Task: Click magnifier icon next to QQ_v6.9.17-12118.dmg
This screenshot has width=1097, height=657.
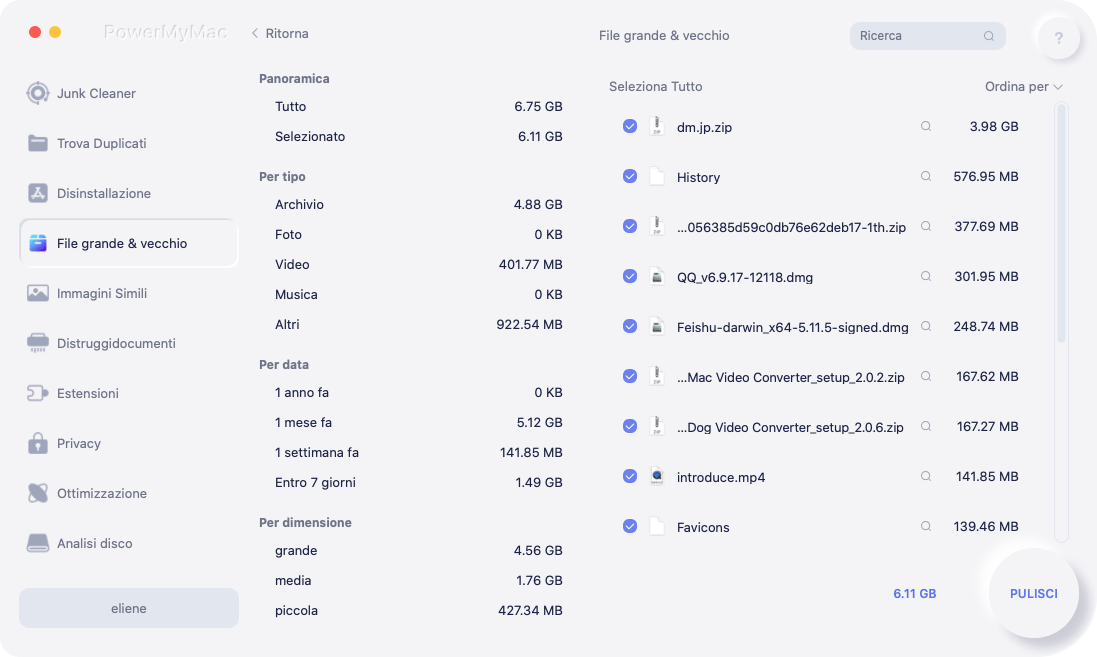Action: (926, 276)
